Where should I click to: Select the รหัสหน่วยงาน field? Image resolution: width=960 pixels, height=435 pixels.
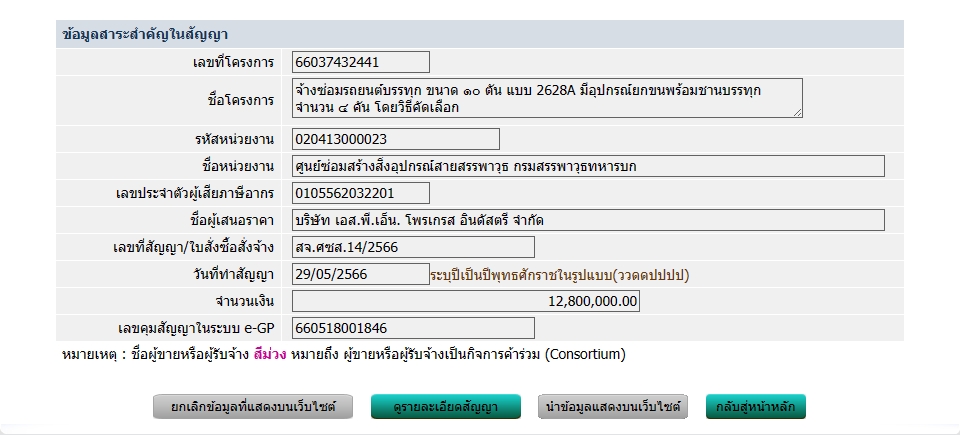point(396,139)
